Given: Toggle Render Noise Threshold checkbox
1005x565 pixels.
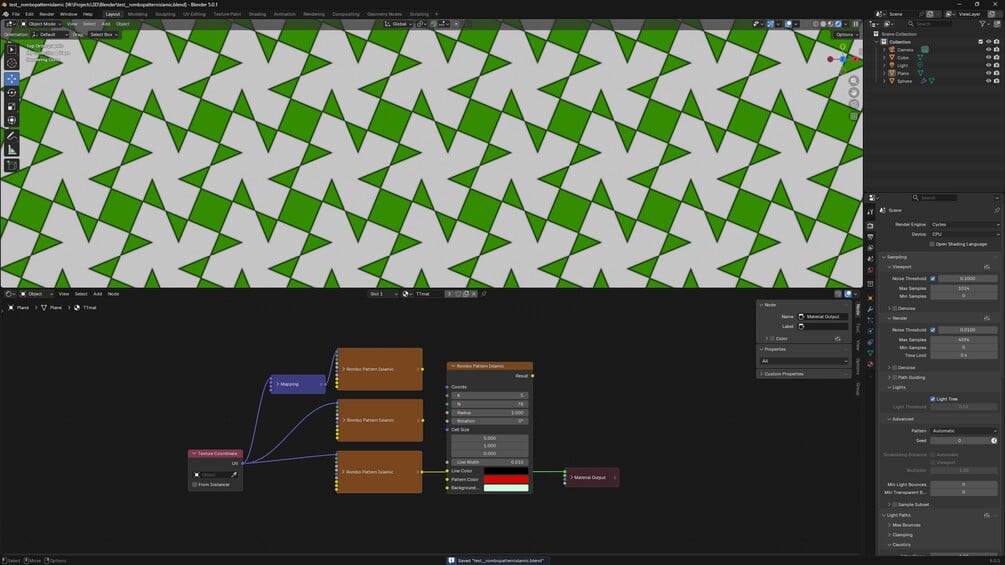Looking at the screenshot, I should [x=933, y=330].
